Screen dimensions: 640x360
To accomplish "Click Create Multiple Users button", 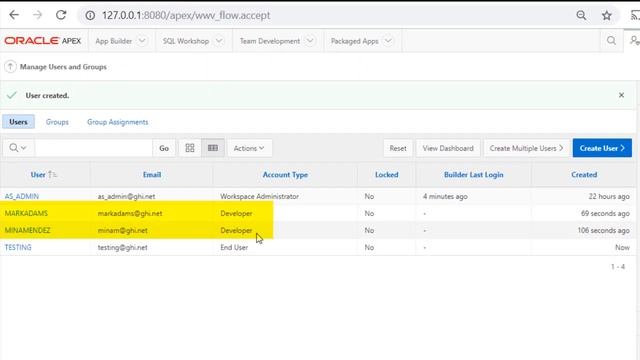I will [x=526, y=148].
